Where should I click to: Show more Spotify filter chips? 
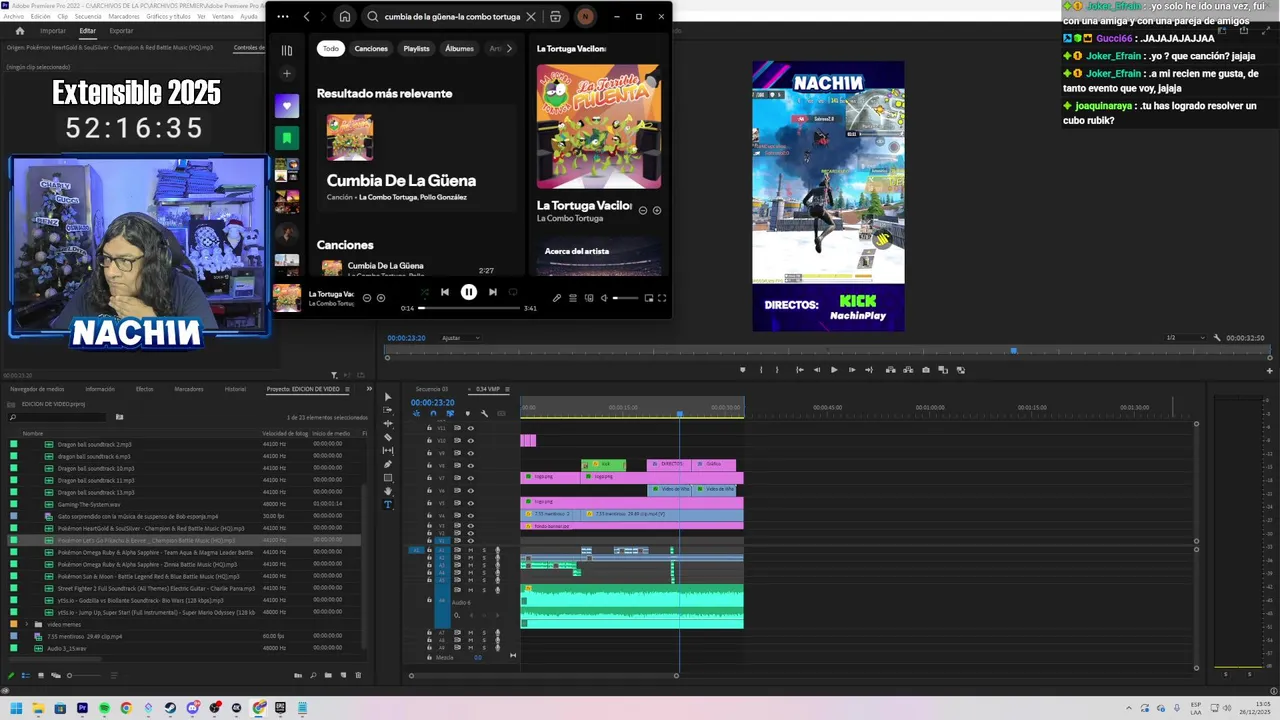(x=509, y=48)
